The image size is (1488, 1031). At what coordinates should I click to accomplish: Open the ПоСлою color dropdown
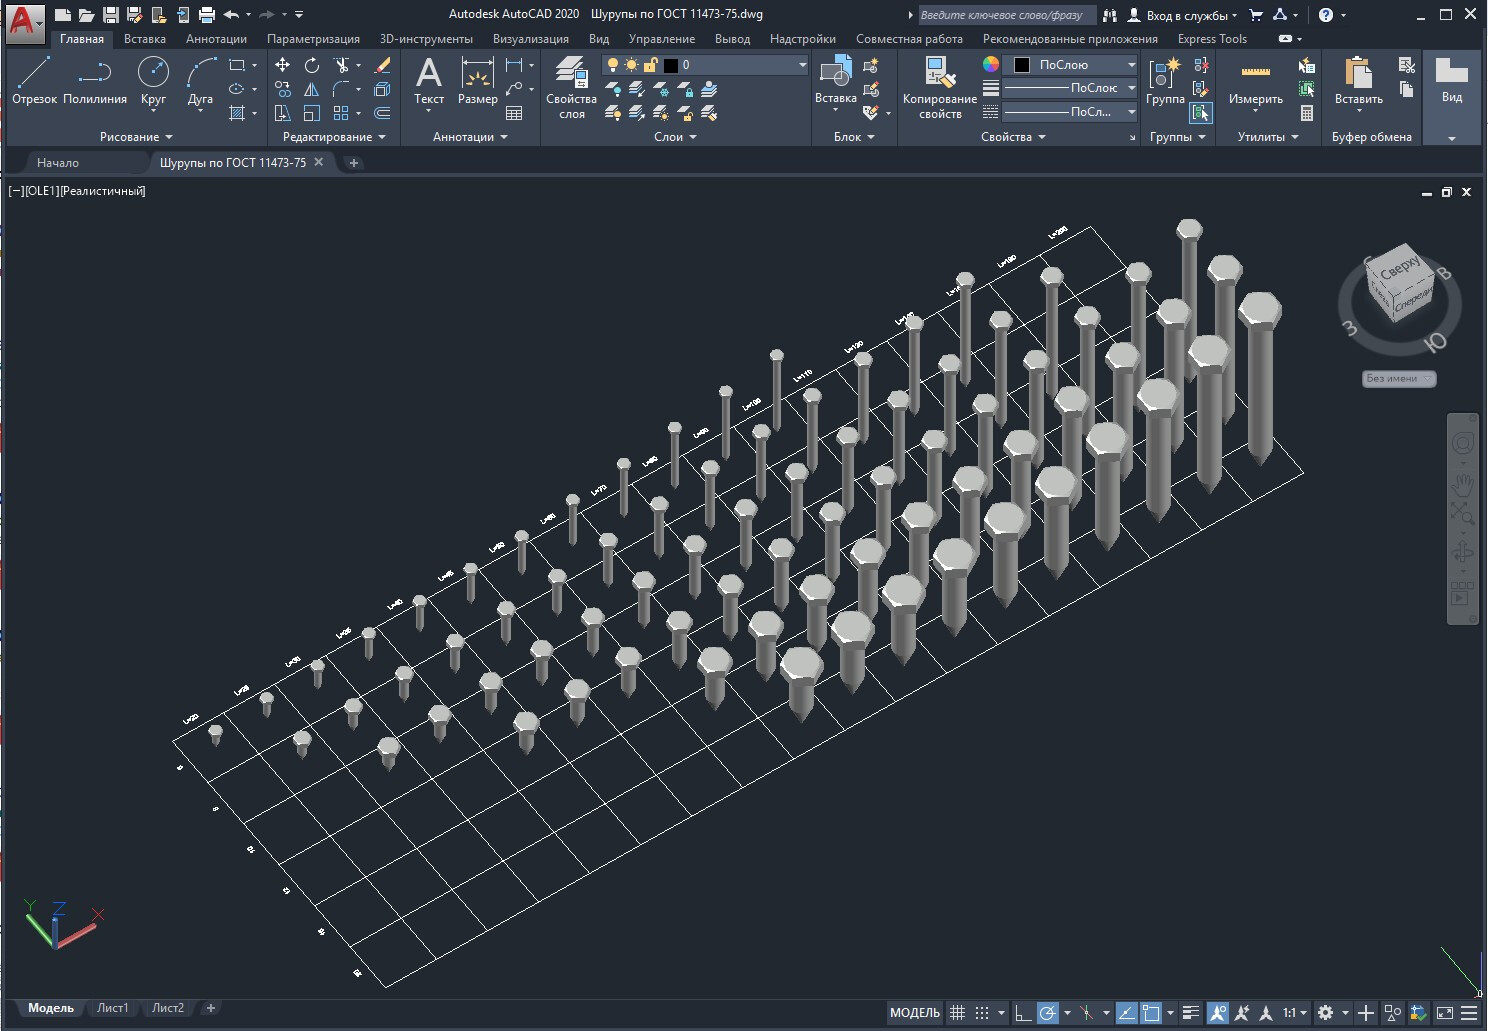point(1074,65)
